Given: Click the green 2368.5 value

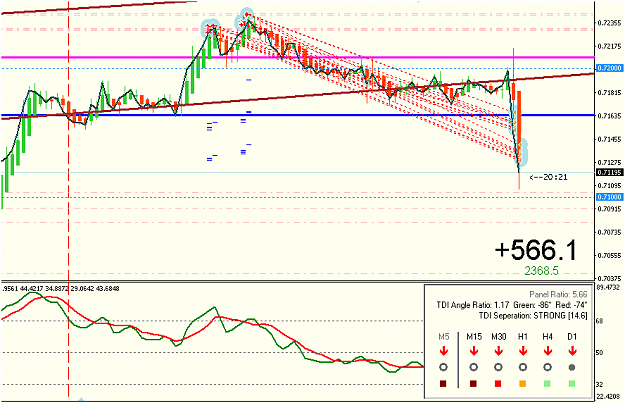Looking at the screenshot, I should coord(541,271).
